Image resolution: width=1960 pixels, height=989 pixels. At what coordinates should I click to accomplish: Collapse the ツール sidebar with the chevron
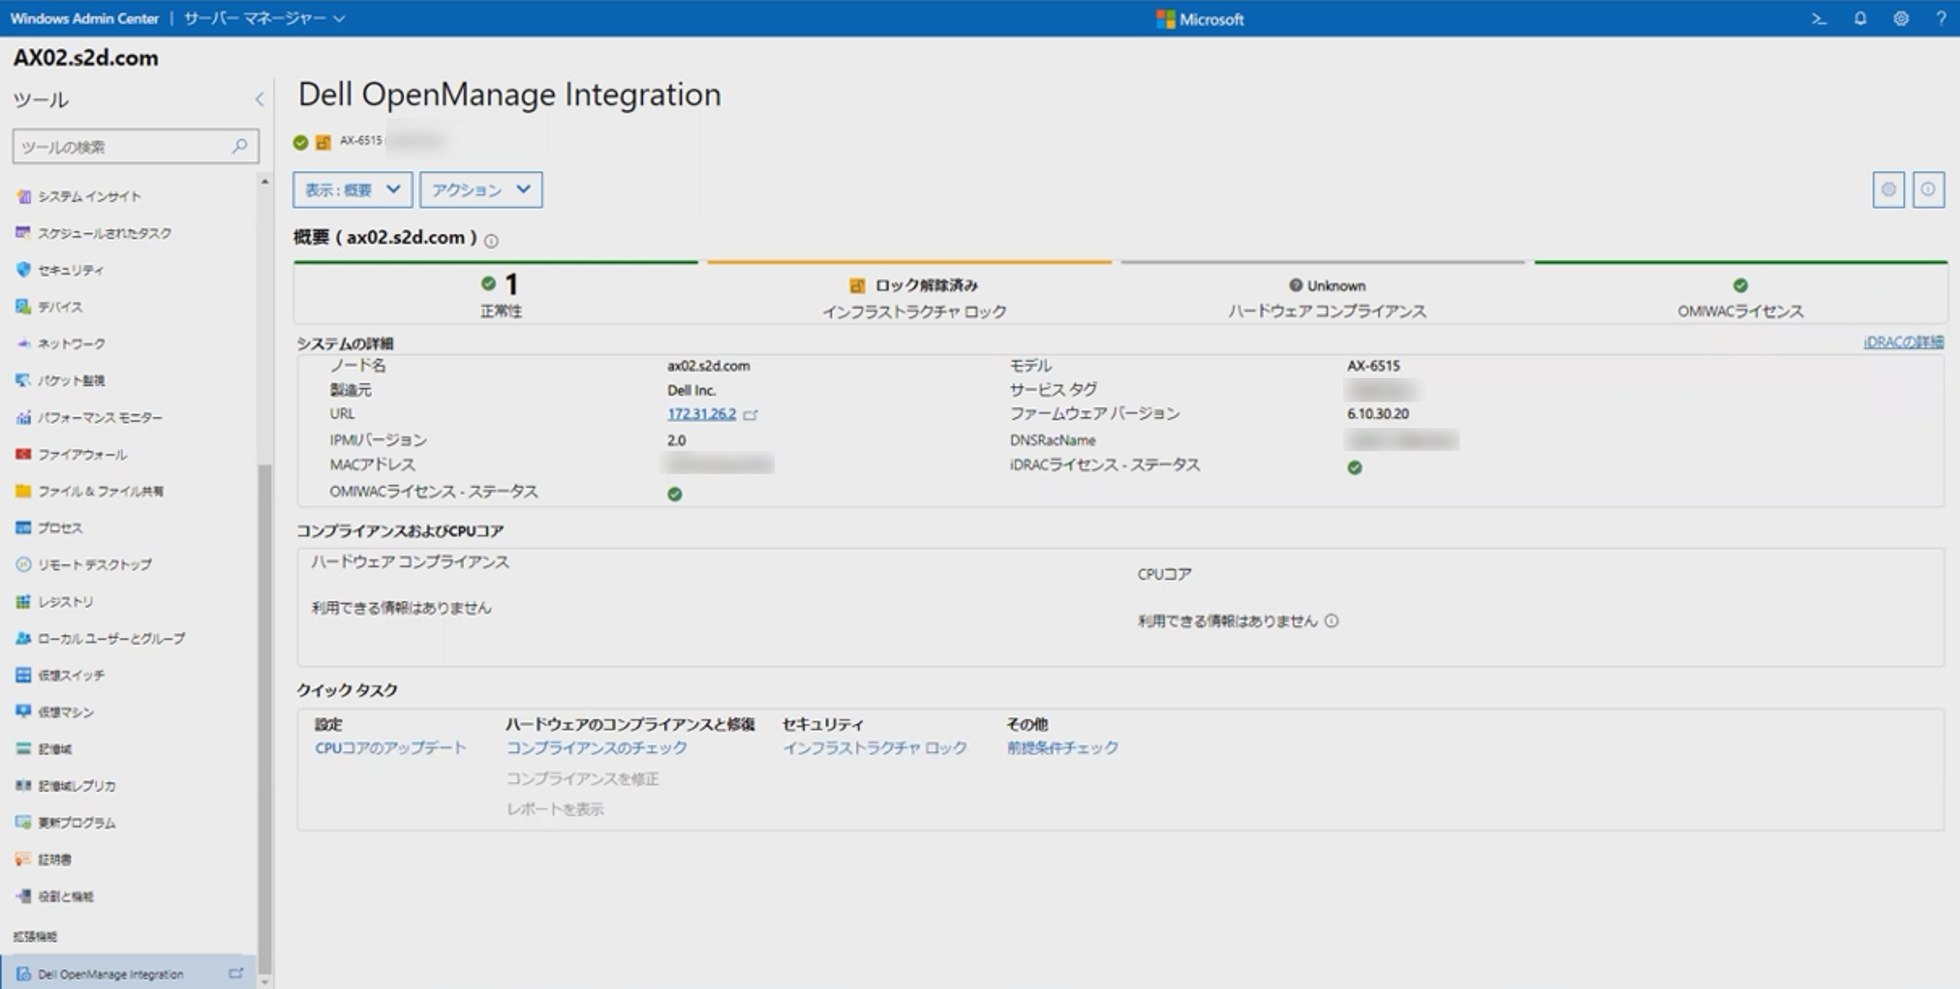[259, 99]
